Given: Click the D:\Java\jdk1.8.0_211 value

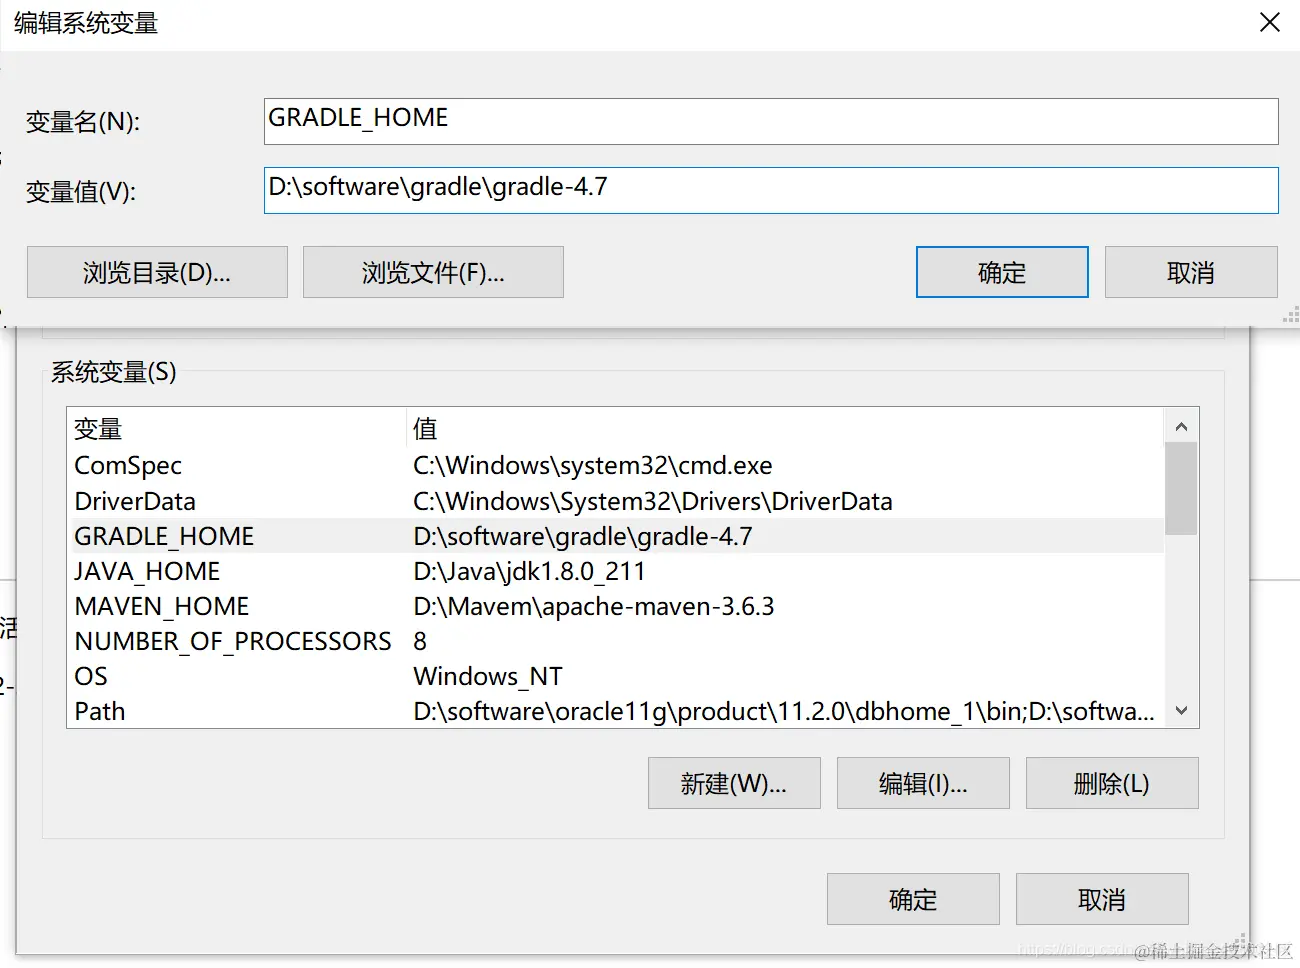Looking at the screenshot, I should [x=529, y=571].
